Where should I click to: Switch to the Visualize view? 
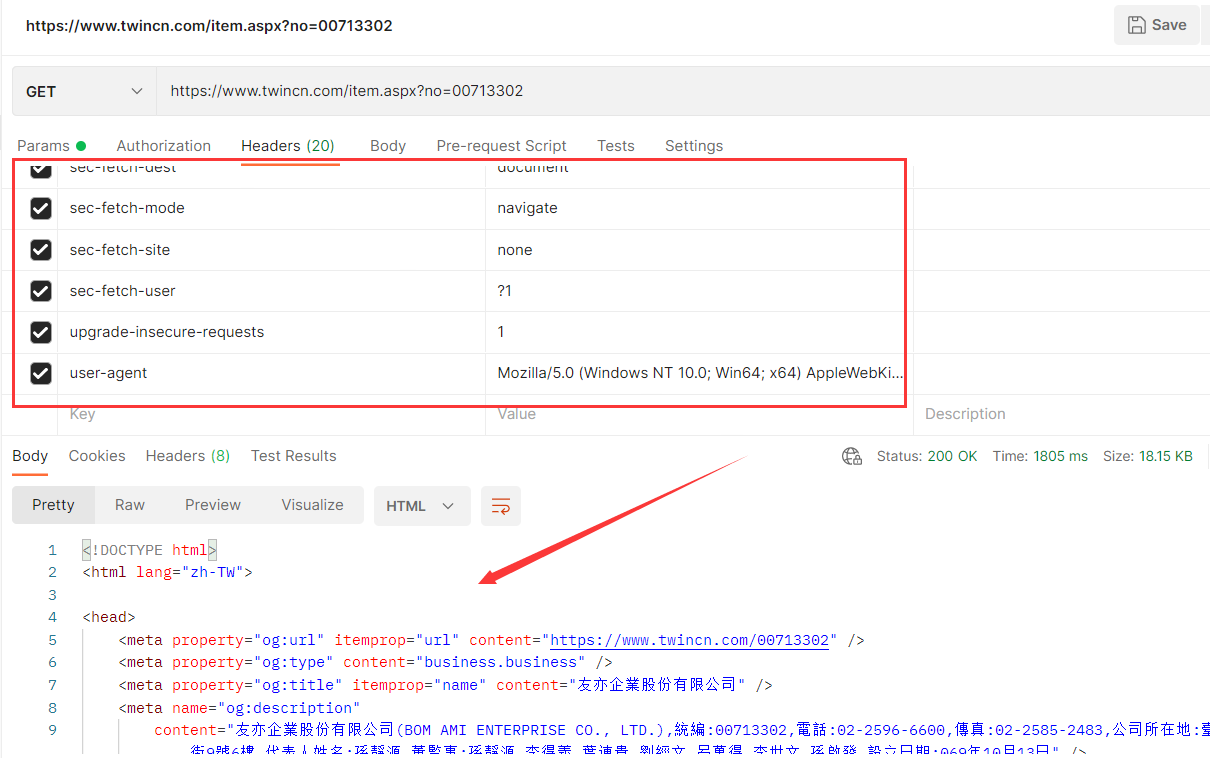pos(312,505)
